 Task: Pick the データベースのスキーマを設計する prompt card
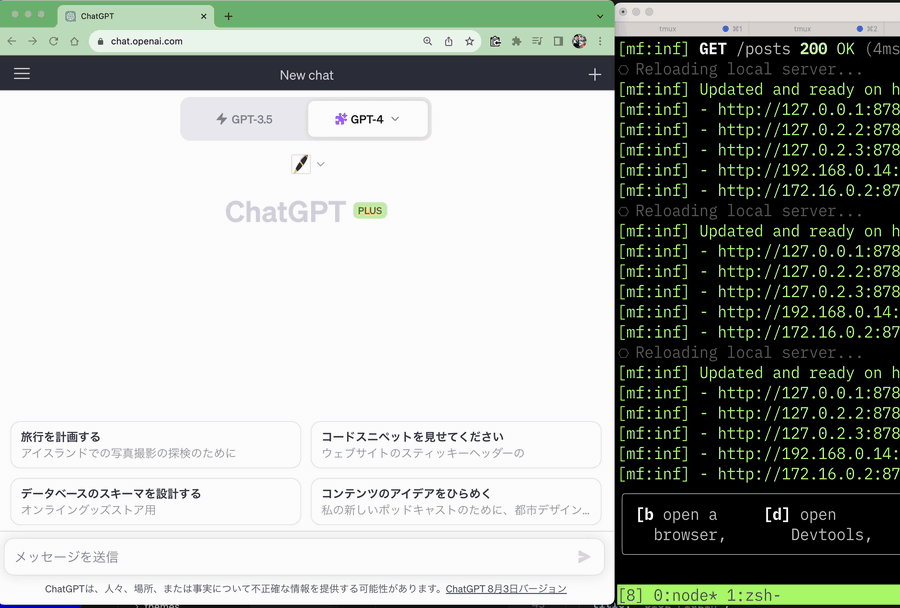point(155,501)
